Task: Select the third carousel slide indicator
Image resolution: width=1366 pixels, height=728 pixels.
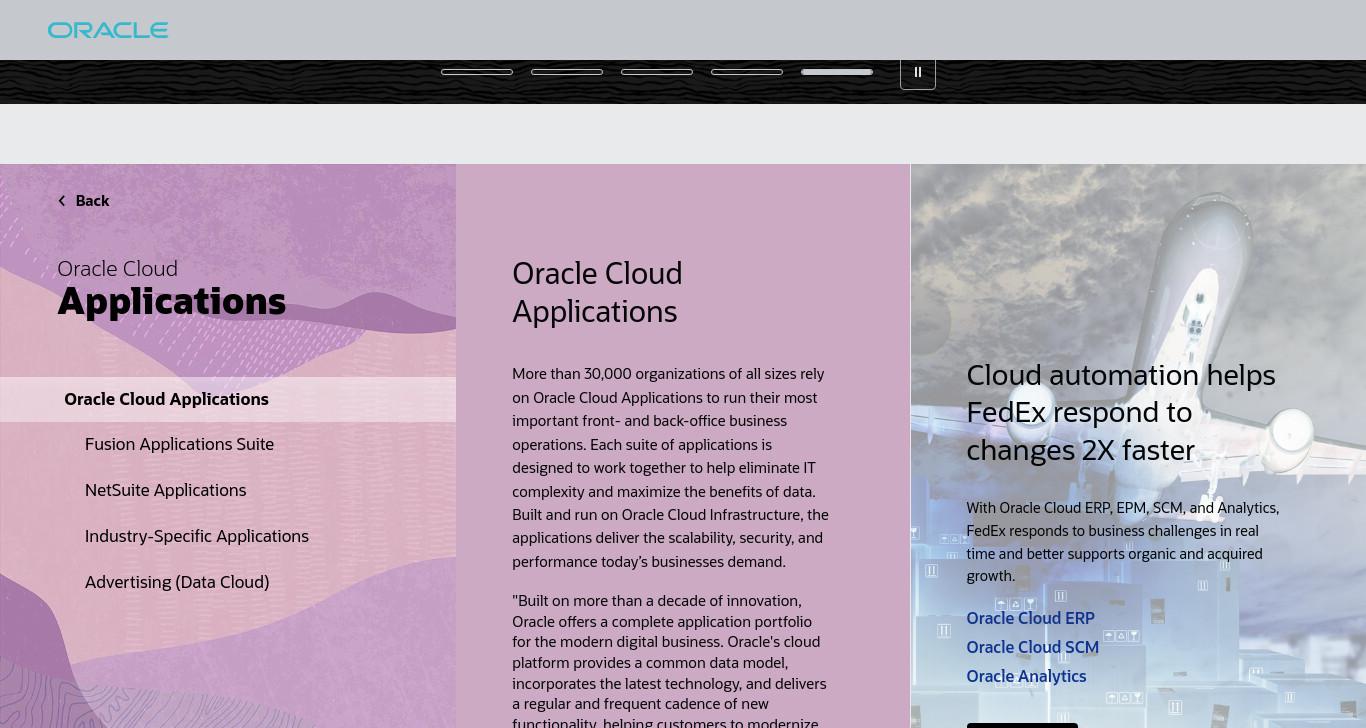Action: (657, 72)
